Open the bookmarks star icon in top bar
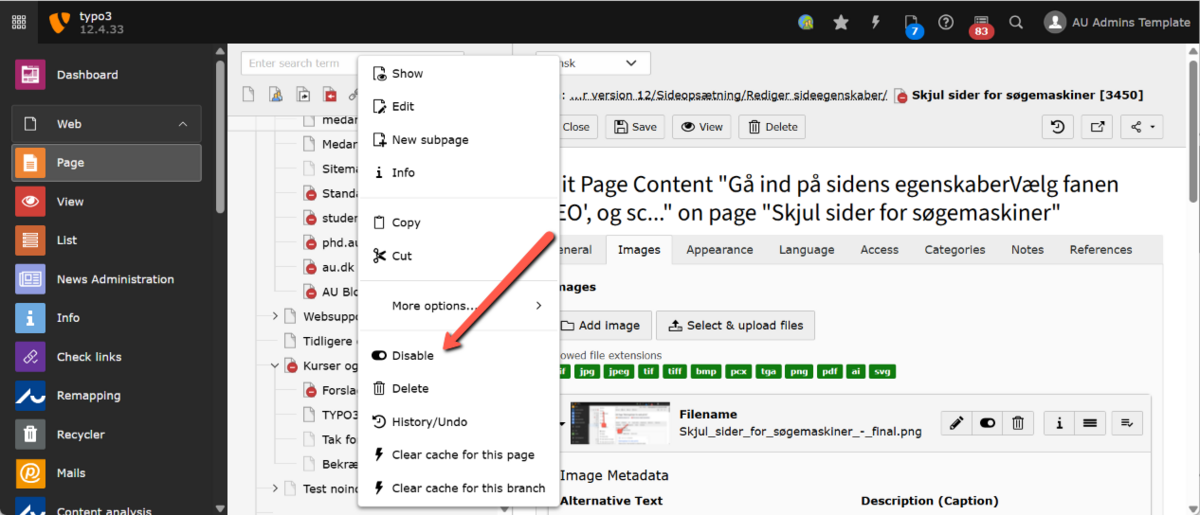 [841, 22]
